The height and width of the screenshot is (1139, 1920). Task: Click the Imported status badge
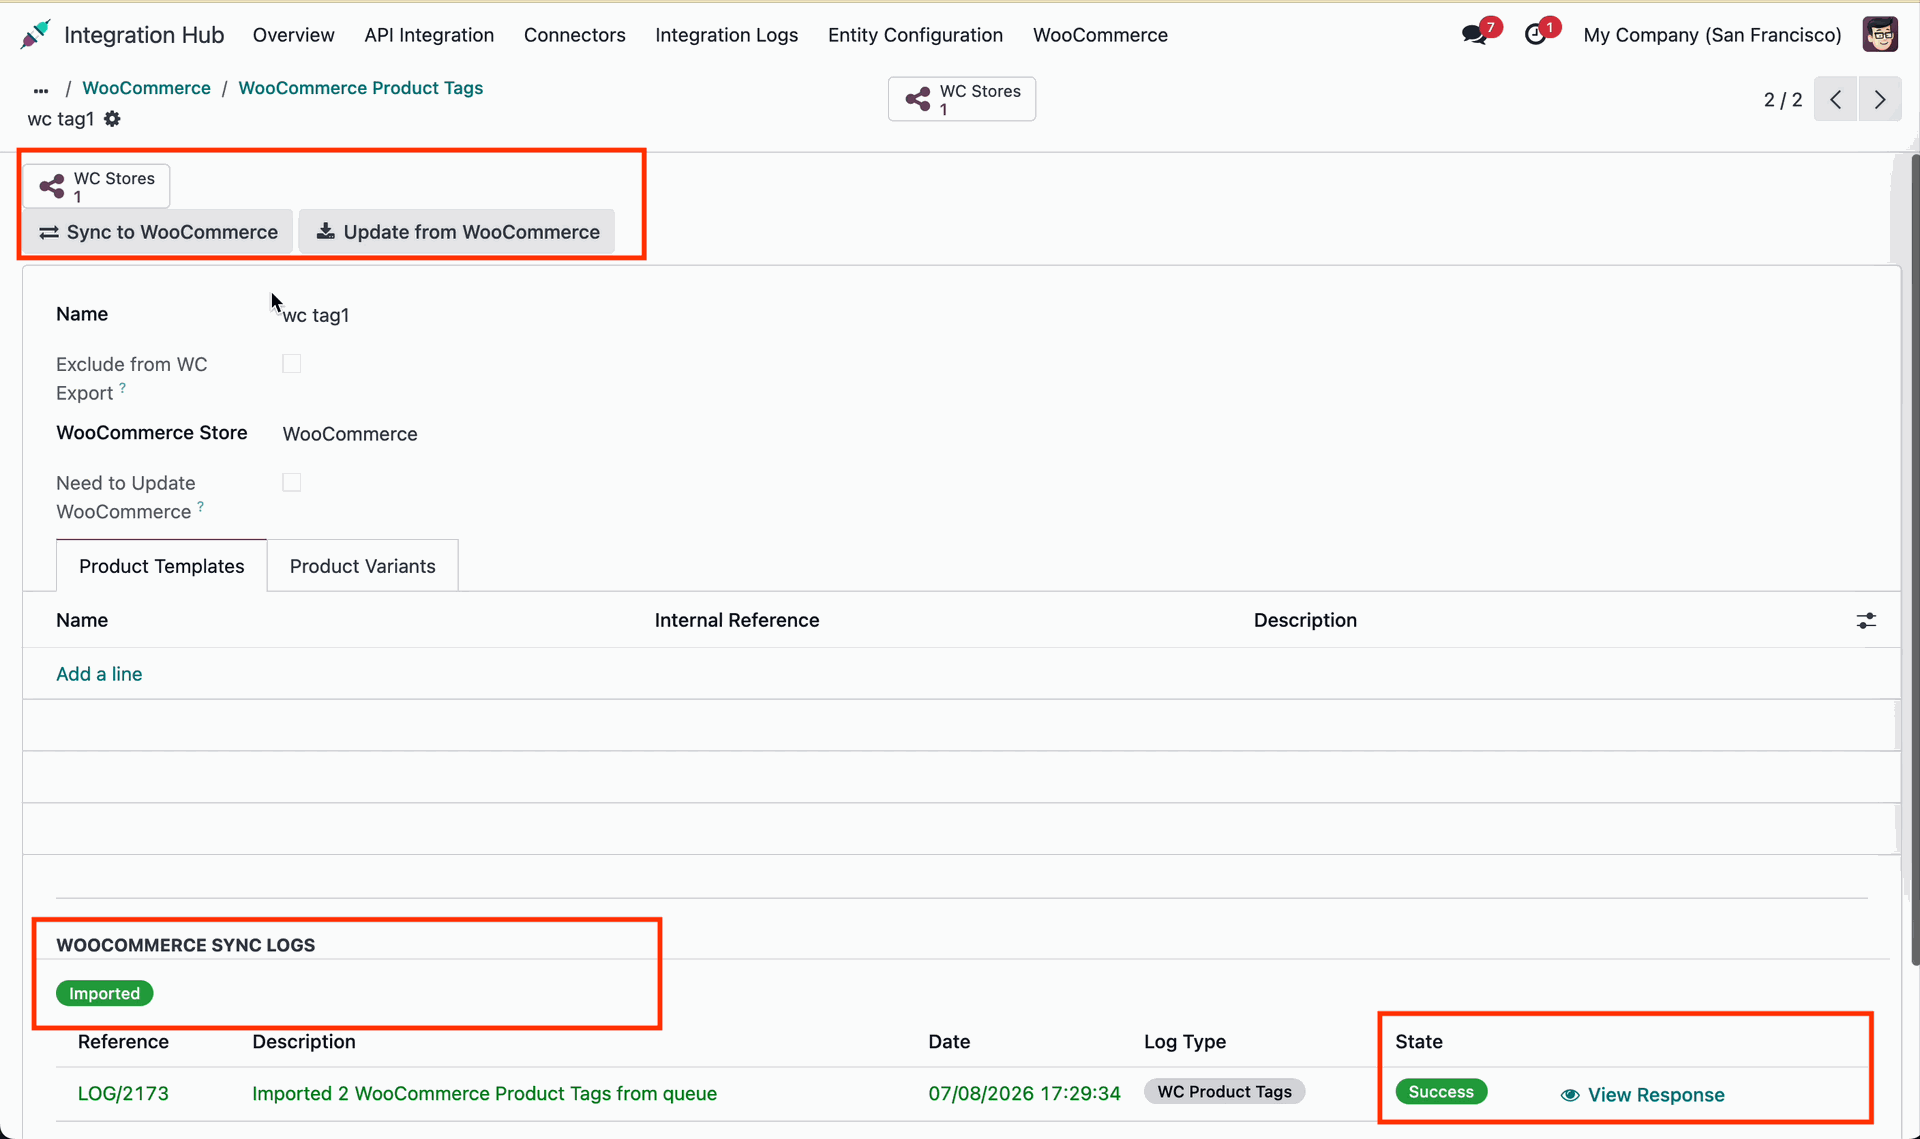(105, 993)
